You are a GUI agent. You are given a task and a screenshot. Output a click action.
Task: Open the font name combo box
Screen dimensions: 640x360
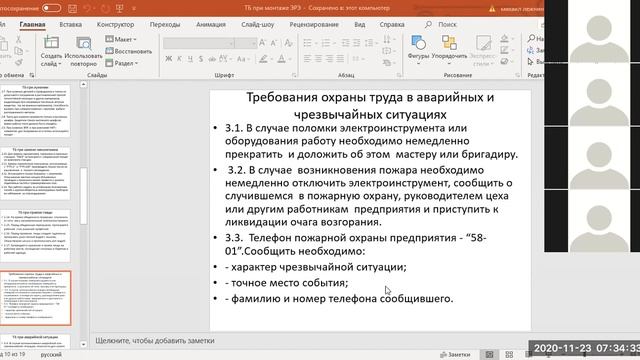(x=199, y=43)
